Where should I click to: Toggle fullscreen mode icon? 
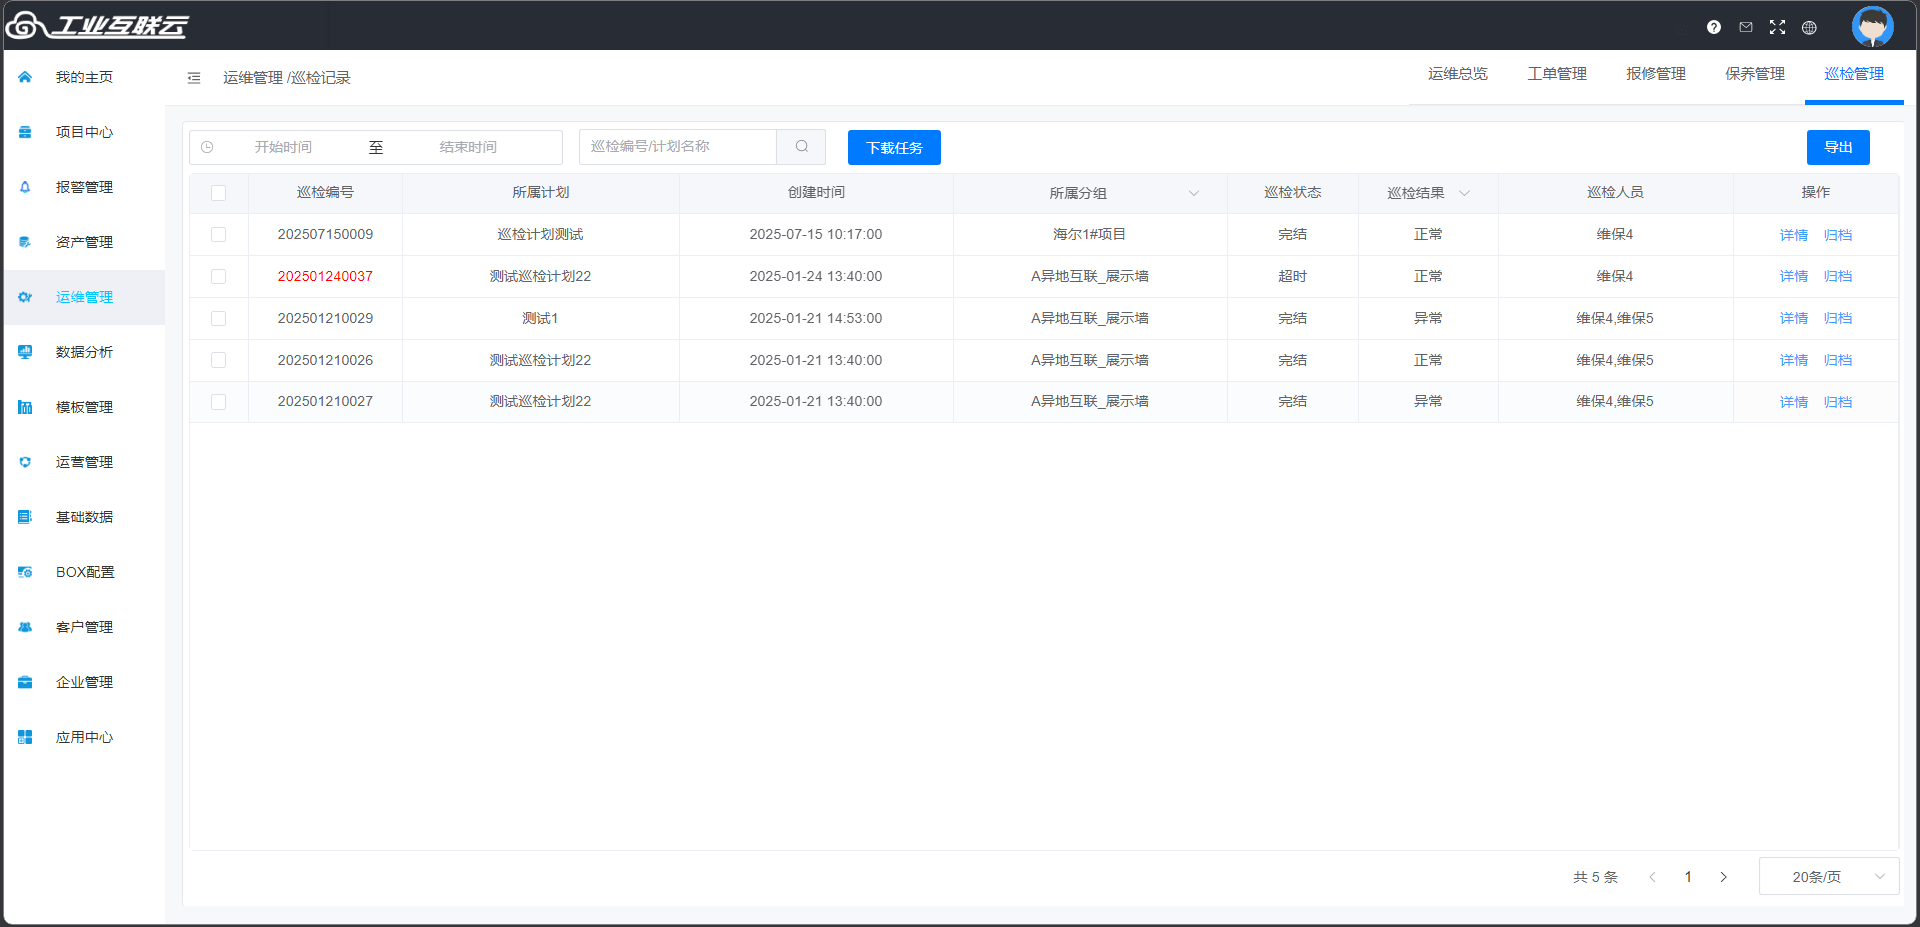[x=1777, y=27]
